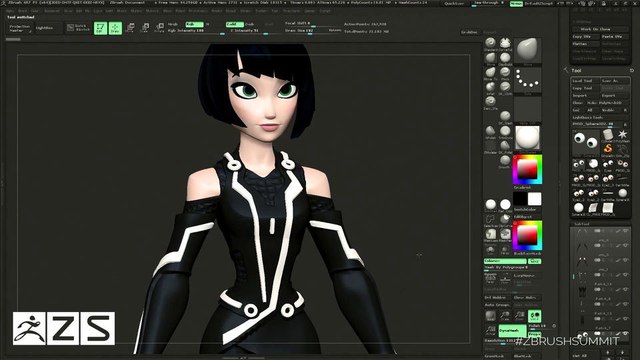Pick the SimpleBrush S tool icon
Screen dimensions: 640x360
608,148
